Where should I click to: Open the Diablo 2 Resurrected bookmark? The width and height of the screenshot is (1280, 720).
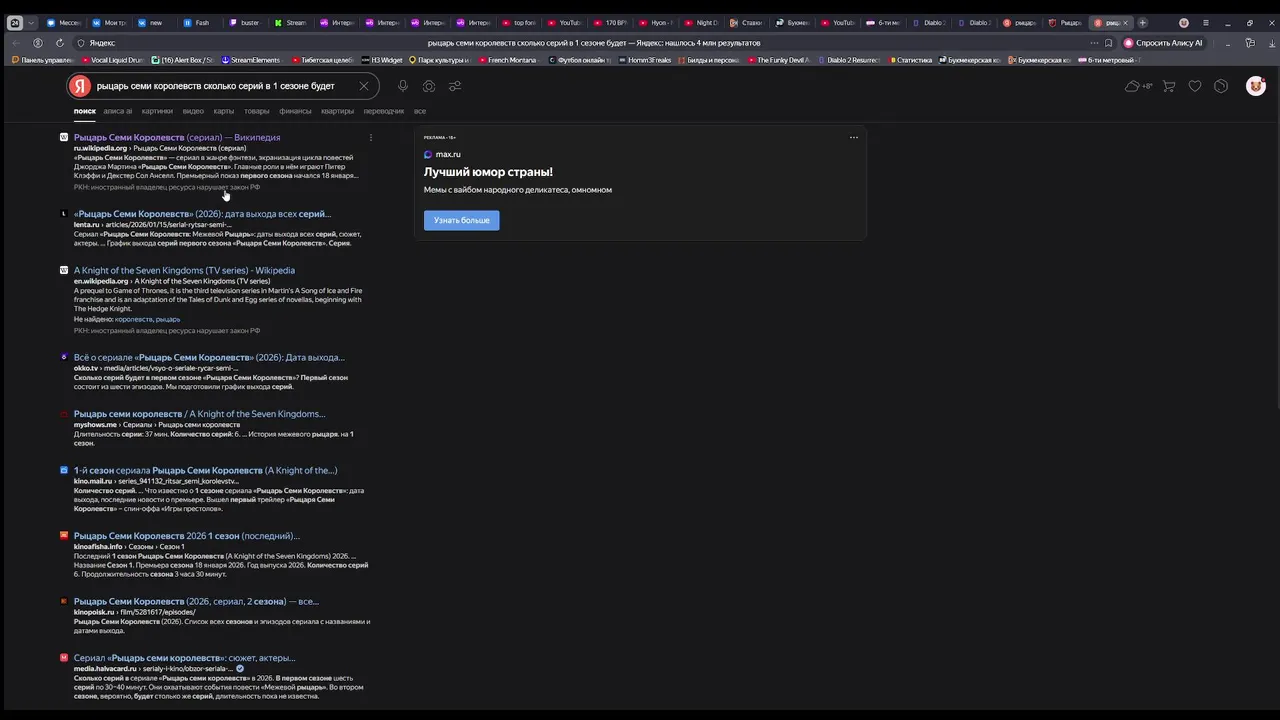click(849, 60)
